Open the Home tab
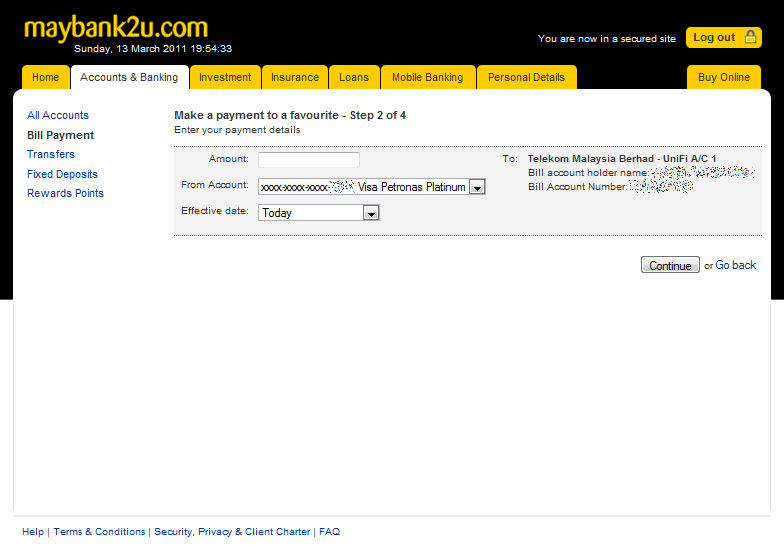 tap(46, 78)
